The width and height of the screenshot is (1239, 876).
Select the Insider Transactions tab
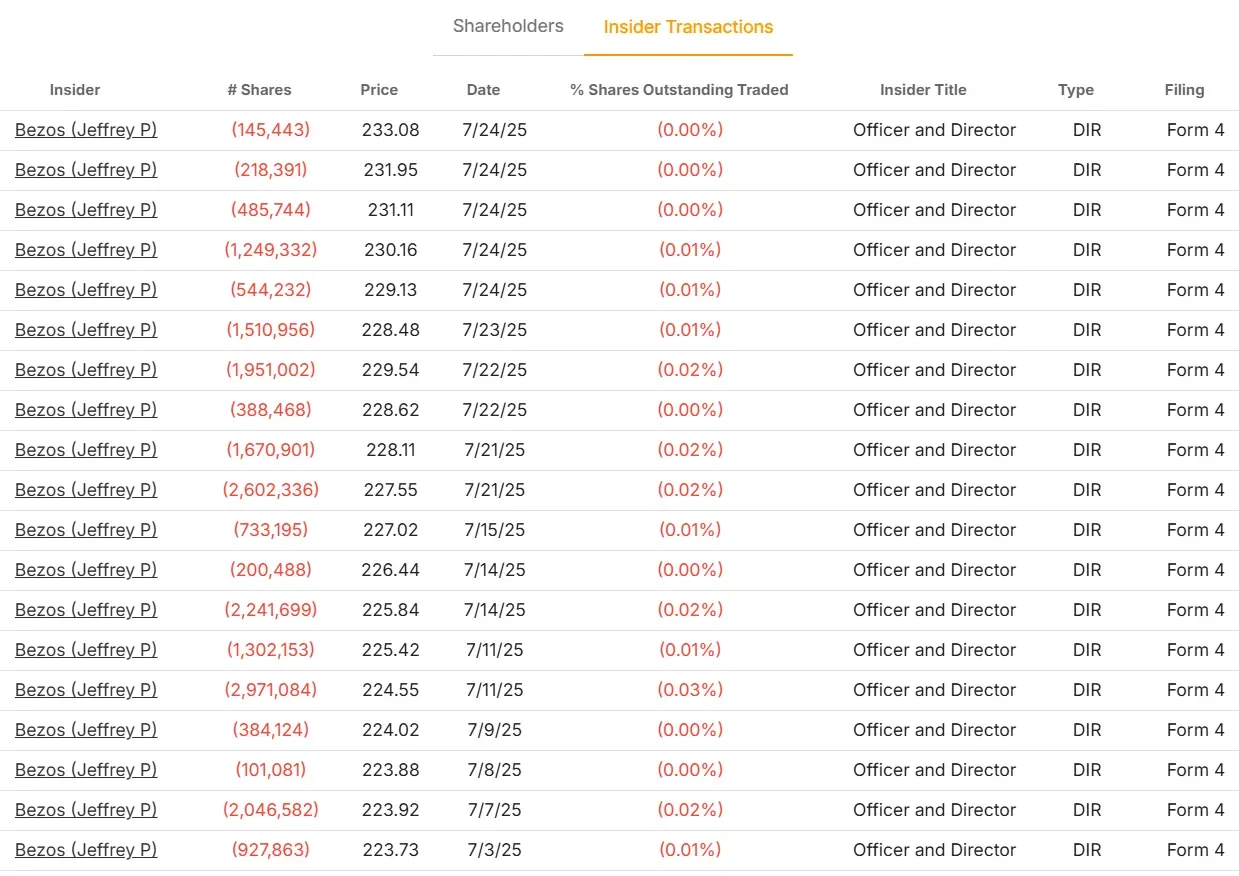(688, 27)
